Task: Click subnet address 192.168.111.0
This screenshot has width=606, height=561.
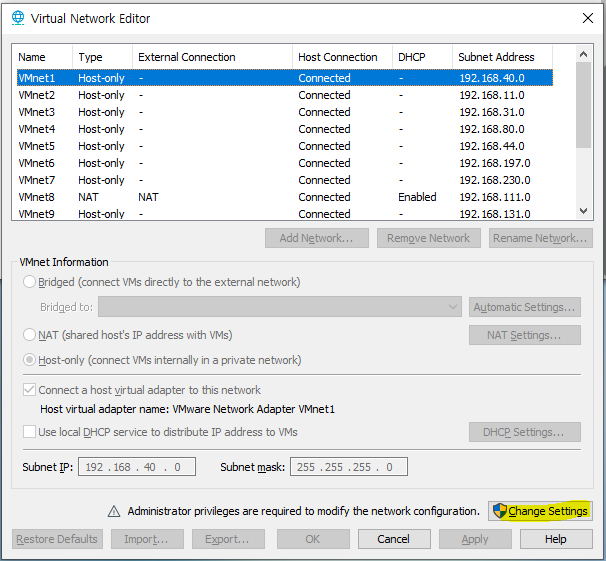Action: tap(495, 197)
